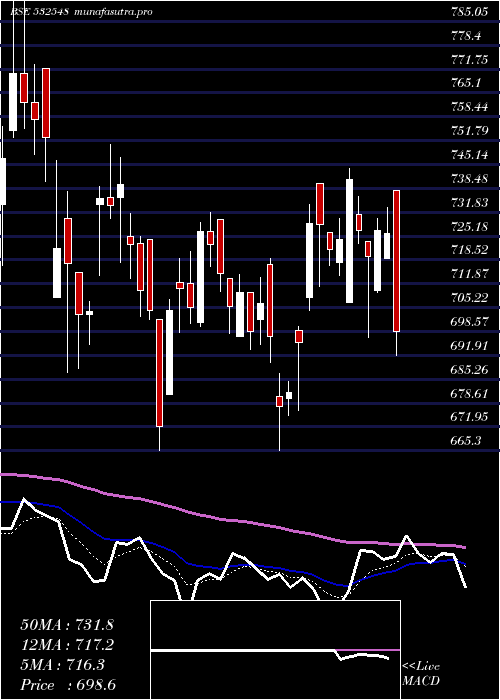Click the price label 718.52

[468, 250]
